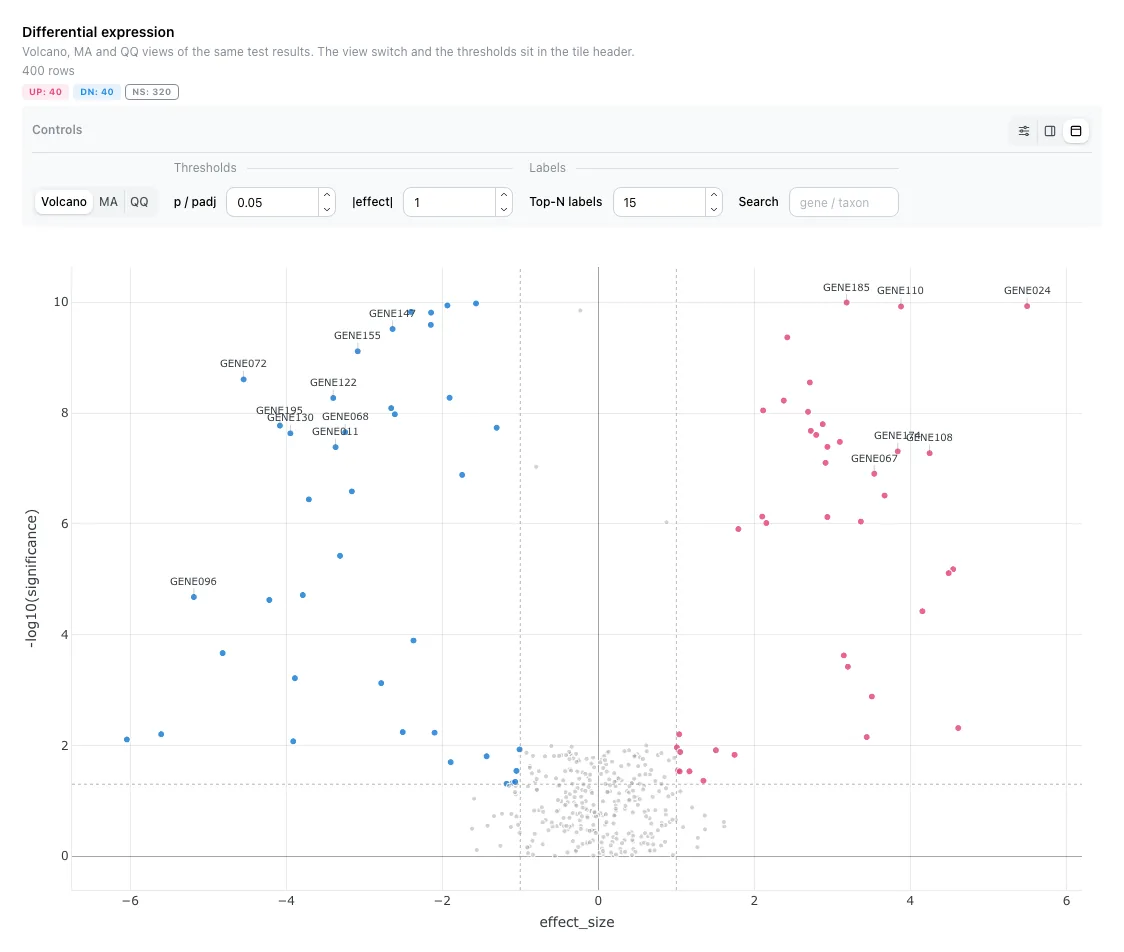Decrease the Top-N labels count
The width and height of the screenshot is (1124, 952).
714,209
